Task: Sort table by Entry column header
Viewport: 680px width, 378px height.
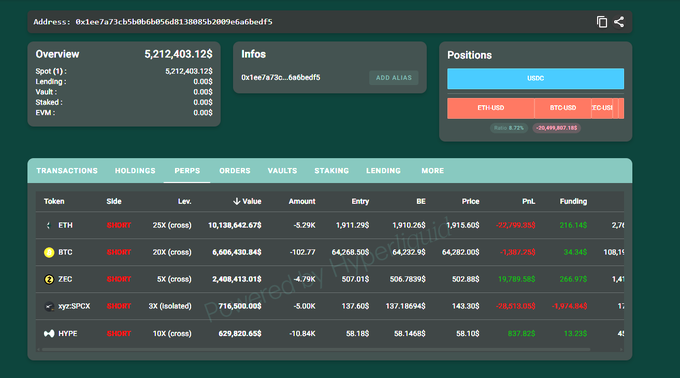Action: pyautogui.click(x=360, y=201)
